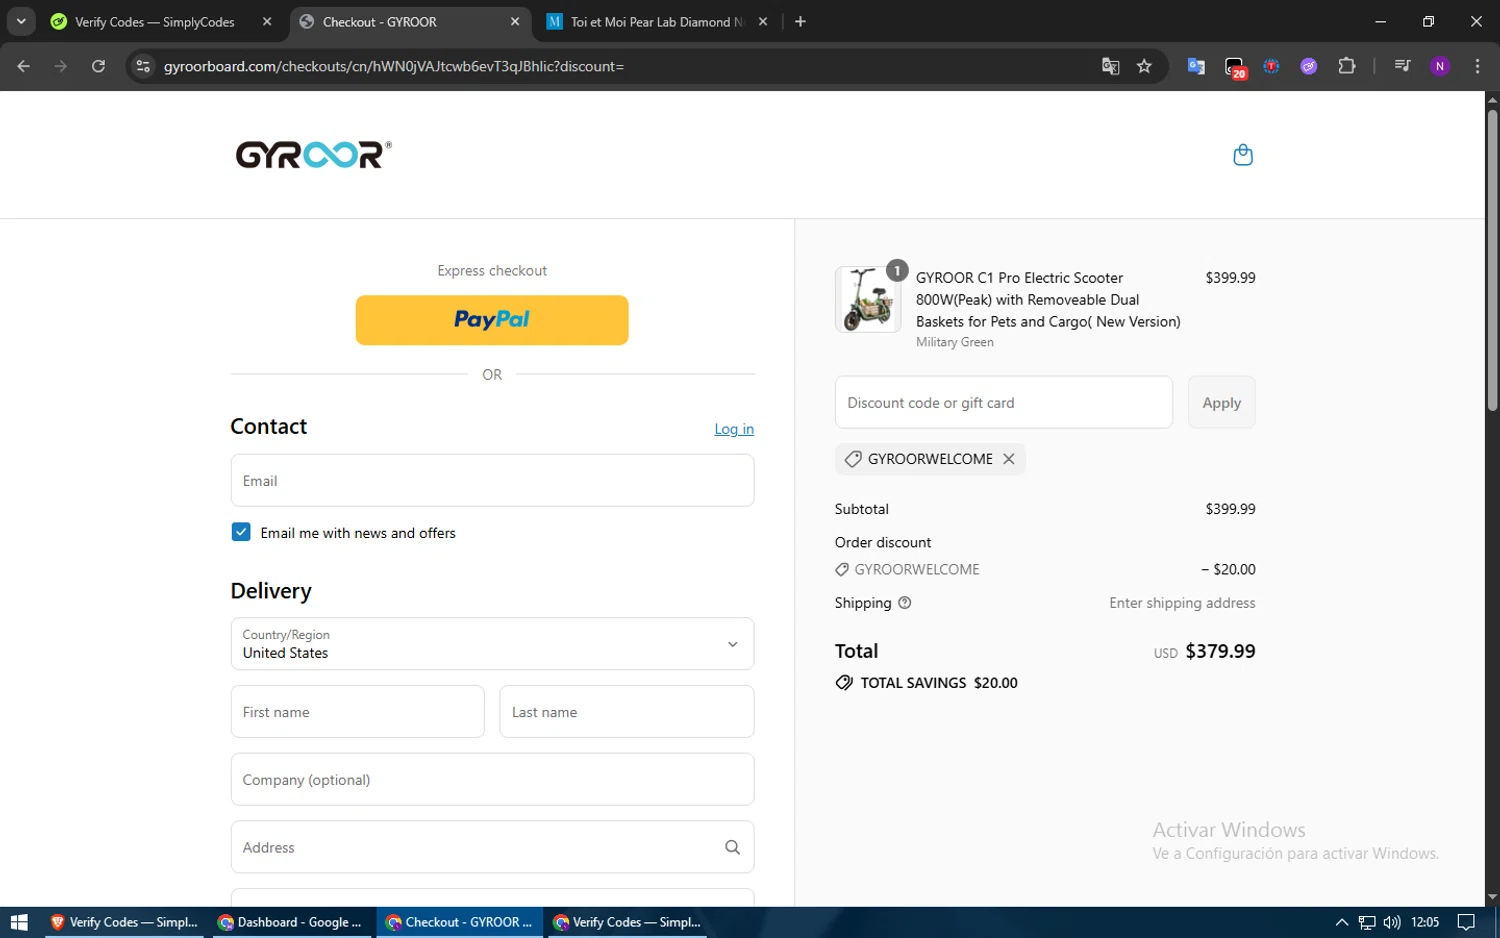Expand the Country/Region dropdown

click(492, 644)
